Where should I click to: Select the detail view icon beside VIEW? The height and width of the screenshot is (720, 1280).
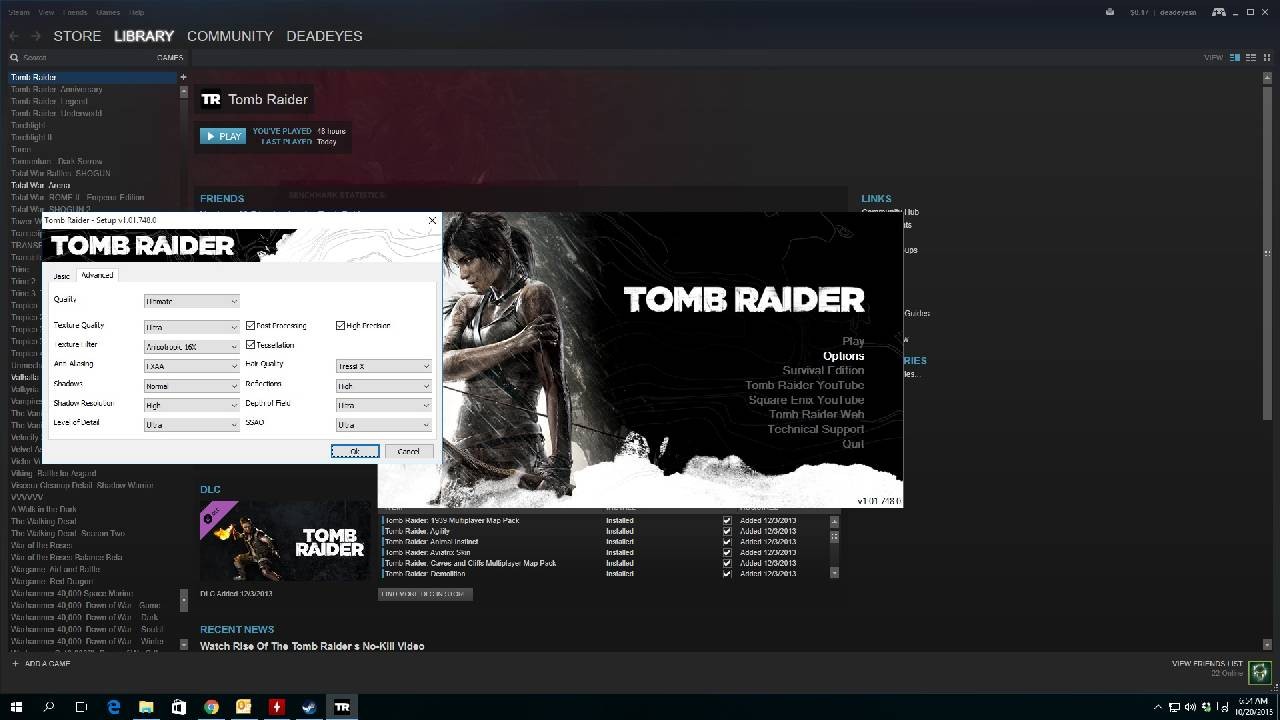click(1235, 57)
